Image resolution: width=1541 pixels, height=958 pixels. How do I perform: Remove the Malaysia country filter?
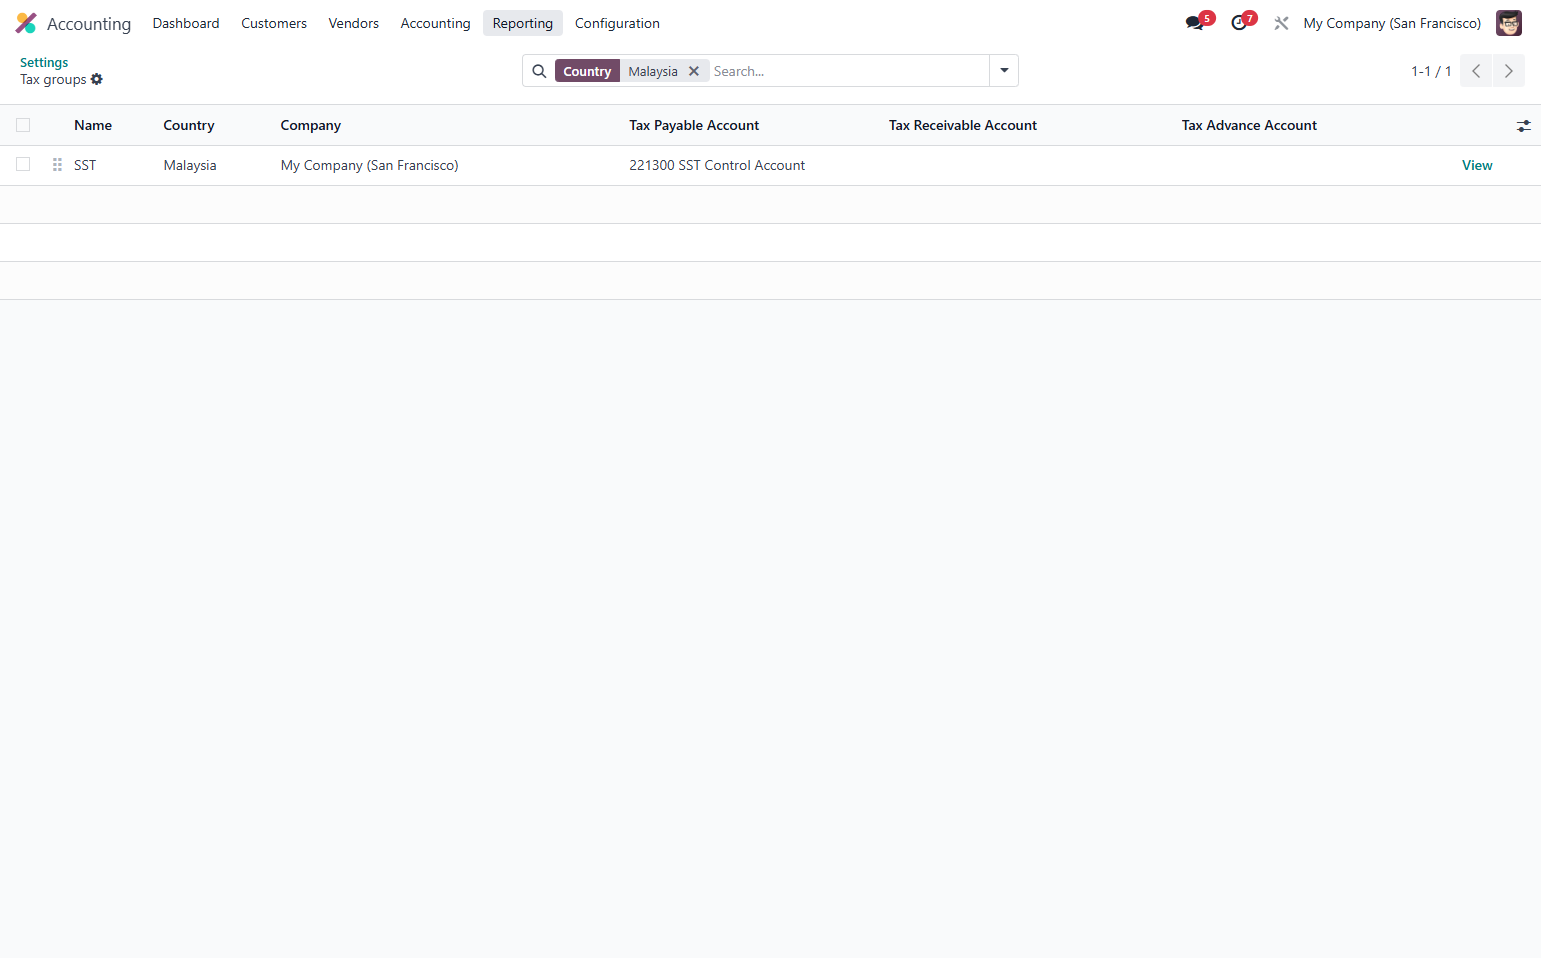click(x=693, y=71)
